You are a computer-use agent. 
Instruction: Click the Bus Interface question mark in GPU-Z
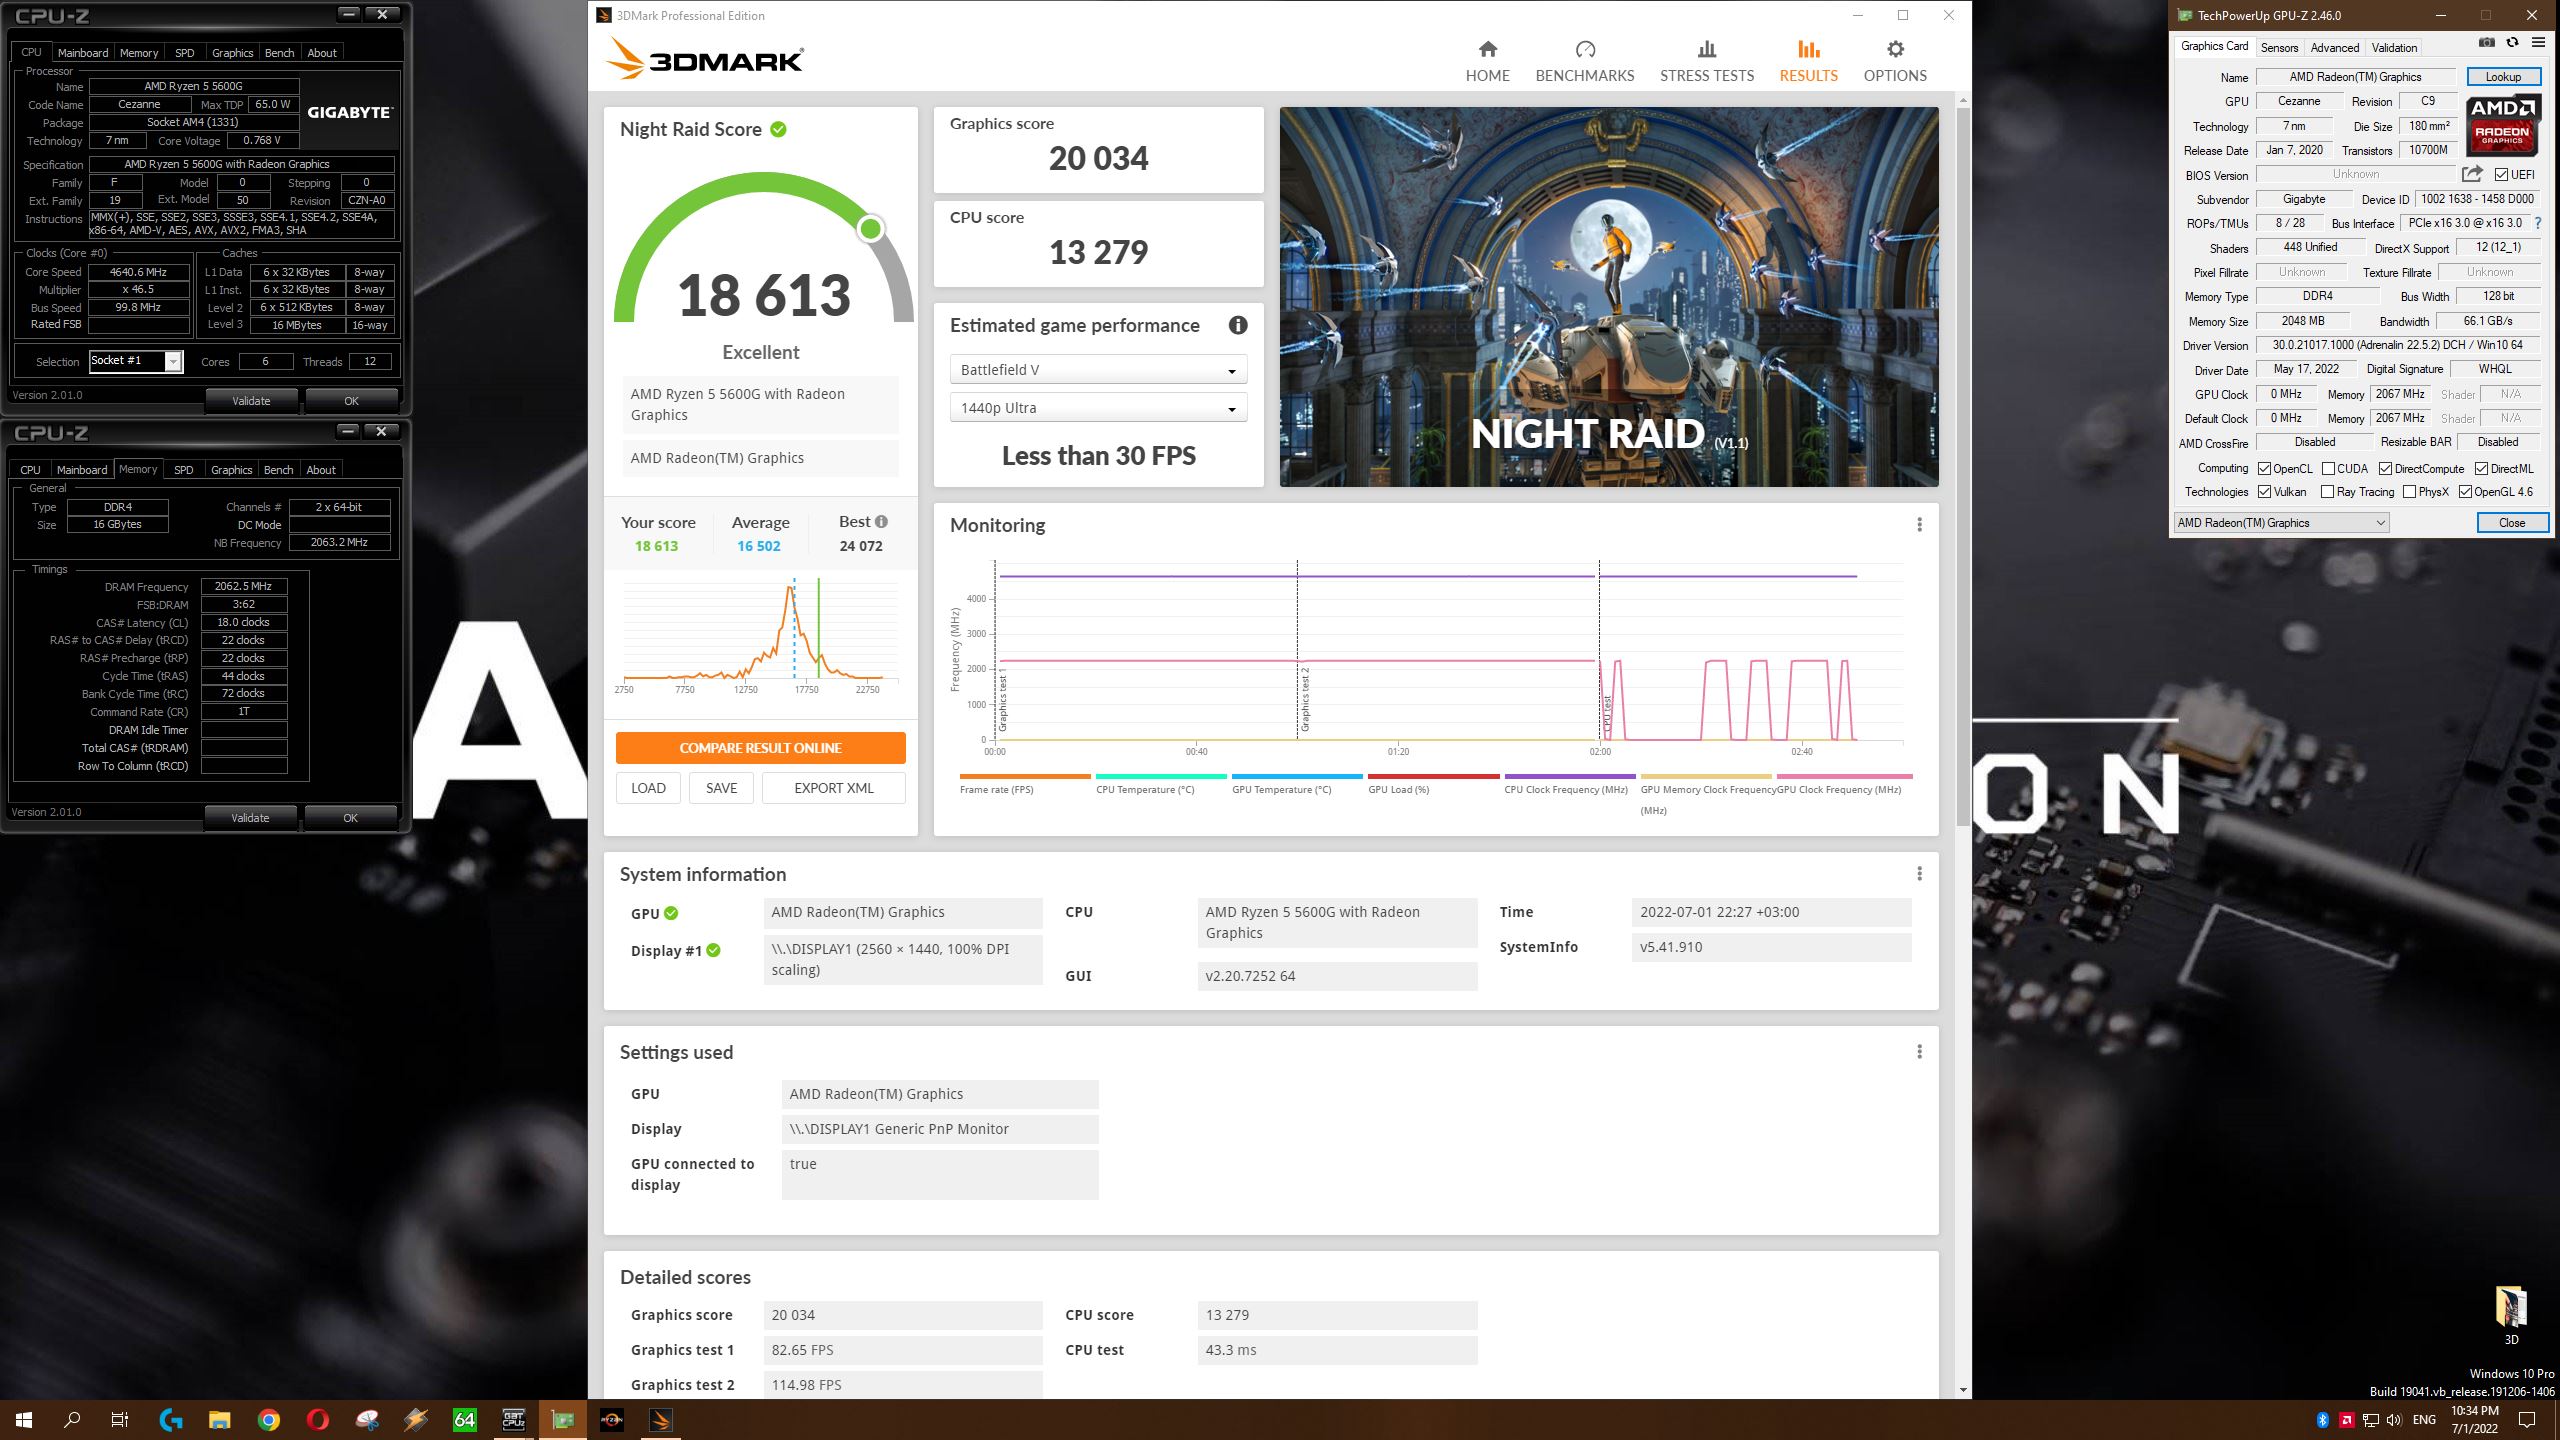[2538, 224]
